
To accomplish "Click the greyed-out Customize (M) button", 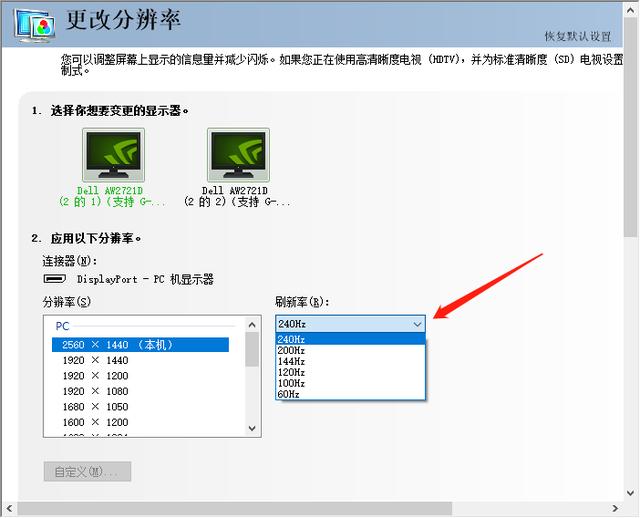I will pyautogui.click(x=87, y=472).
